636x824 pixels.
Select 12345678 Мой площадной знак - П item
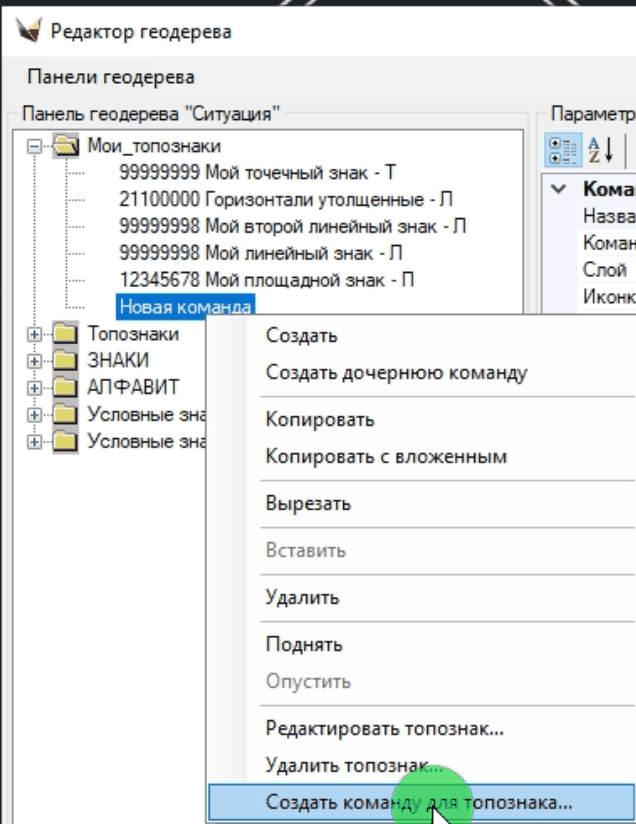tap(265, 280)
